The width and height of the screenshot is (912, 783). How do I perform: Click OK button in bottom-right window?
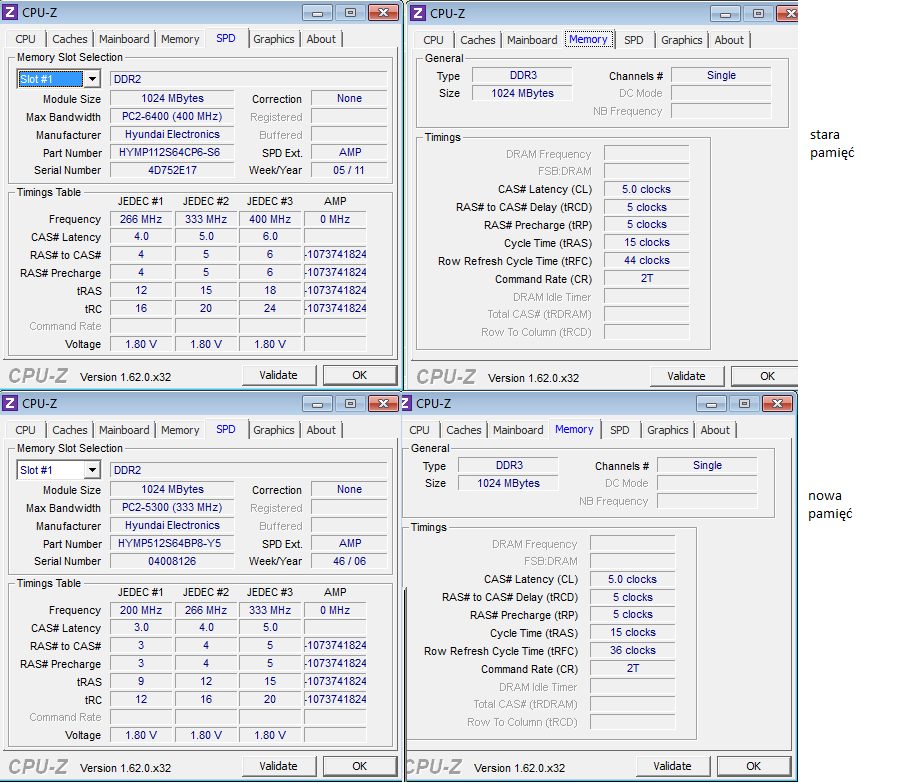tap(753, 766)
